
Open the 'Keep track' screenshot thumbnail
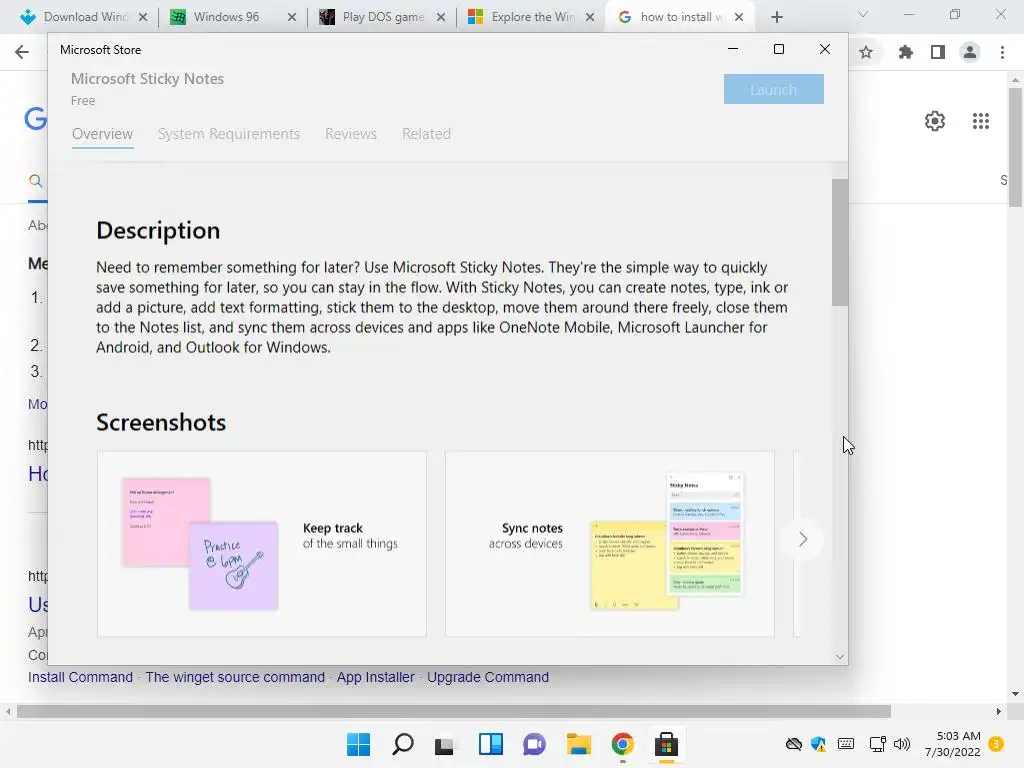pyautogui.click(x=262, y=543)
